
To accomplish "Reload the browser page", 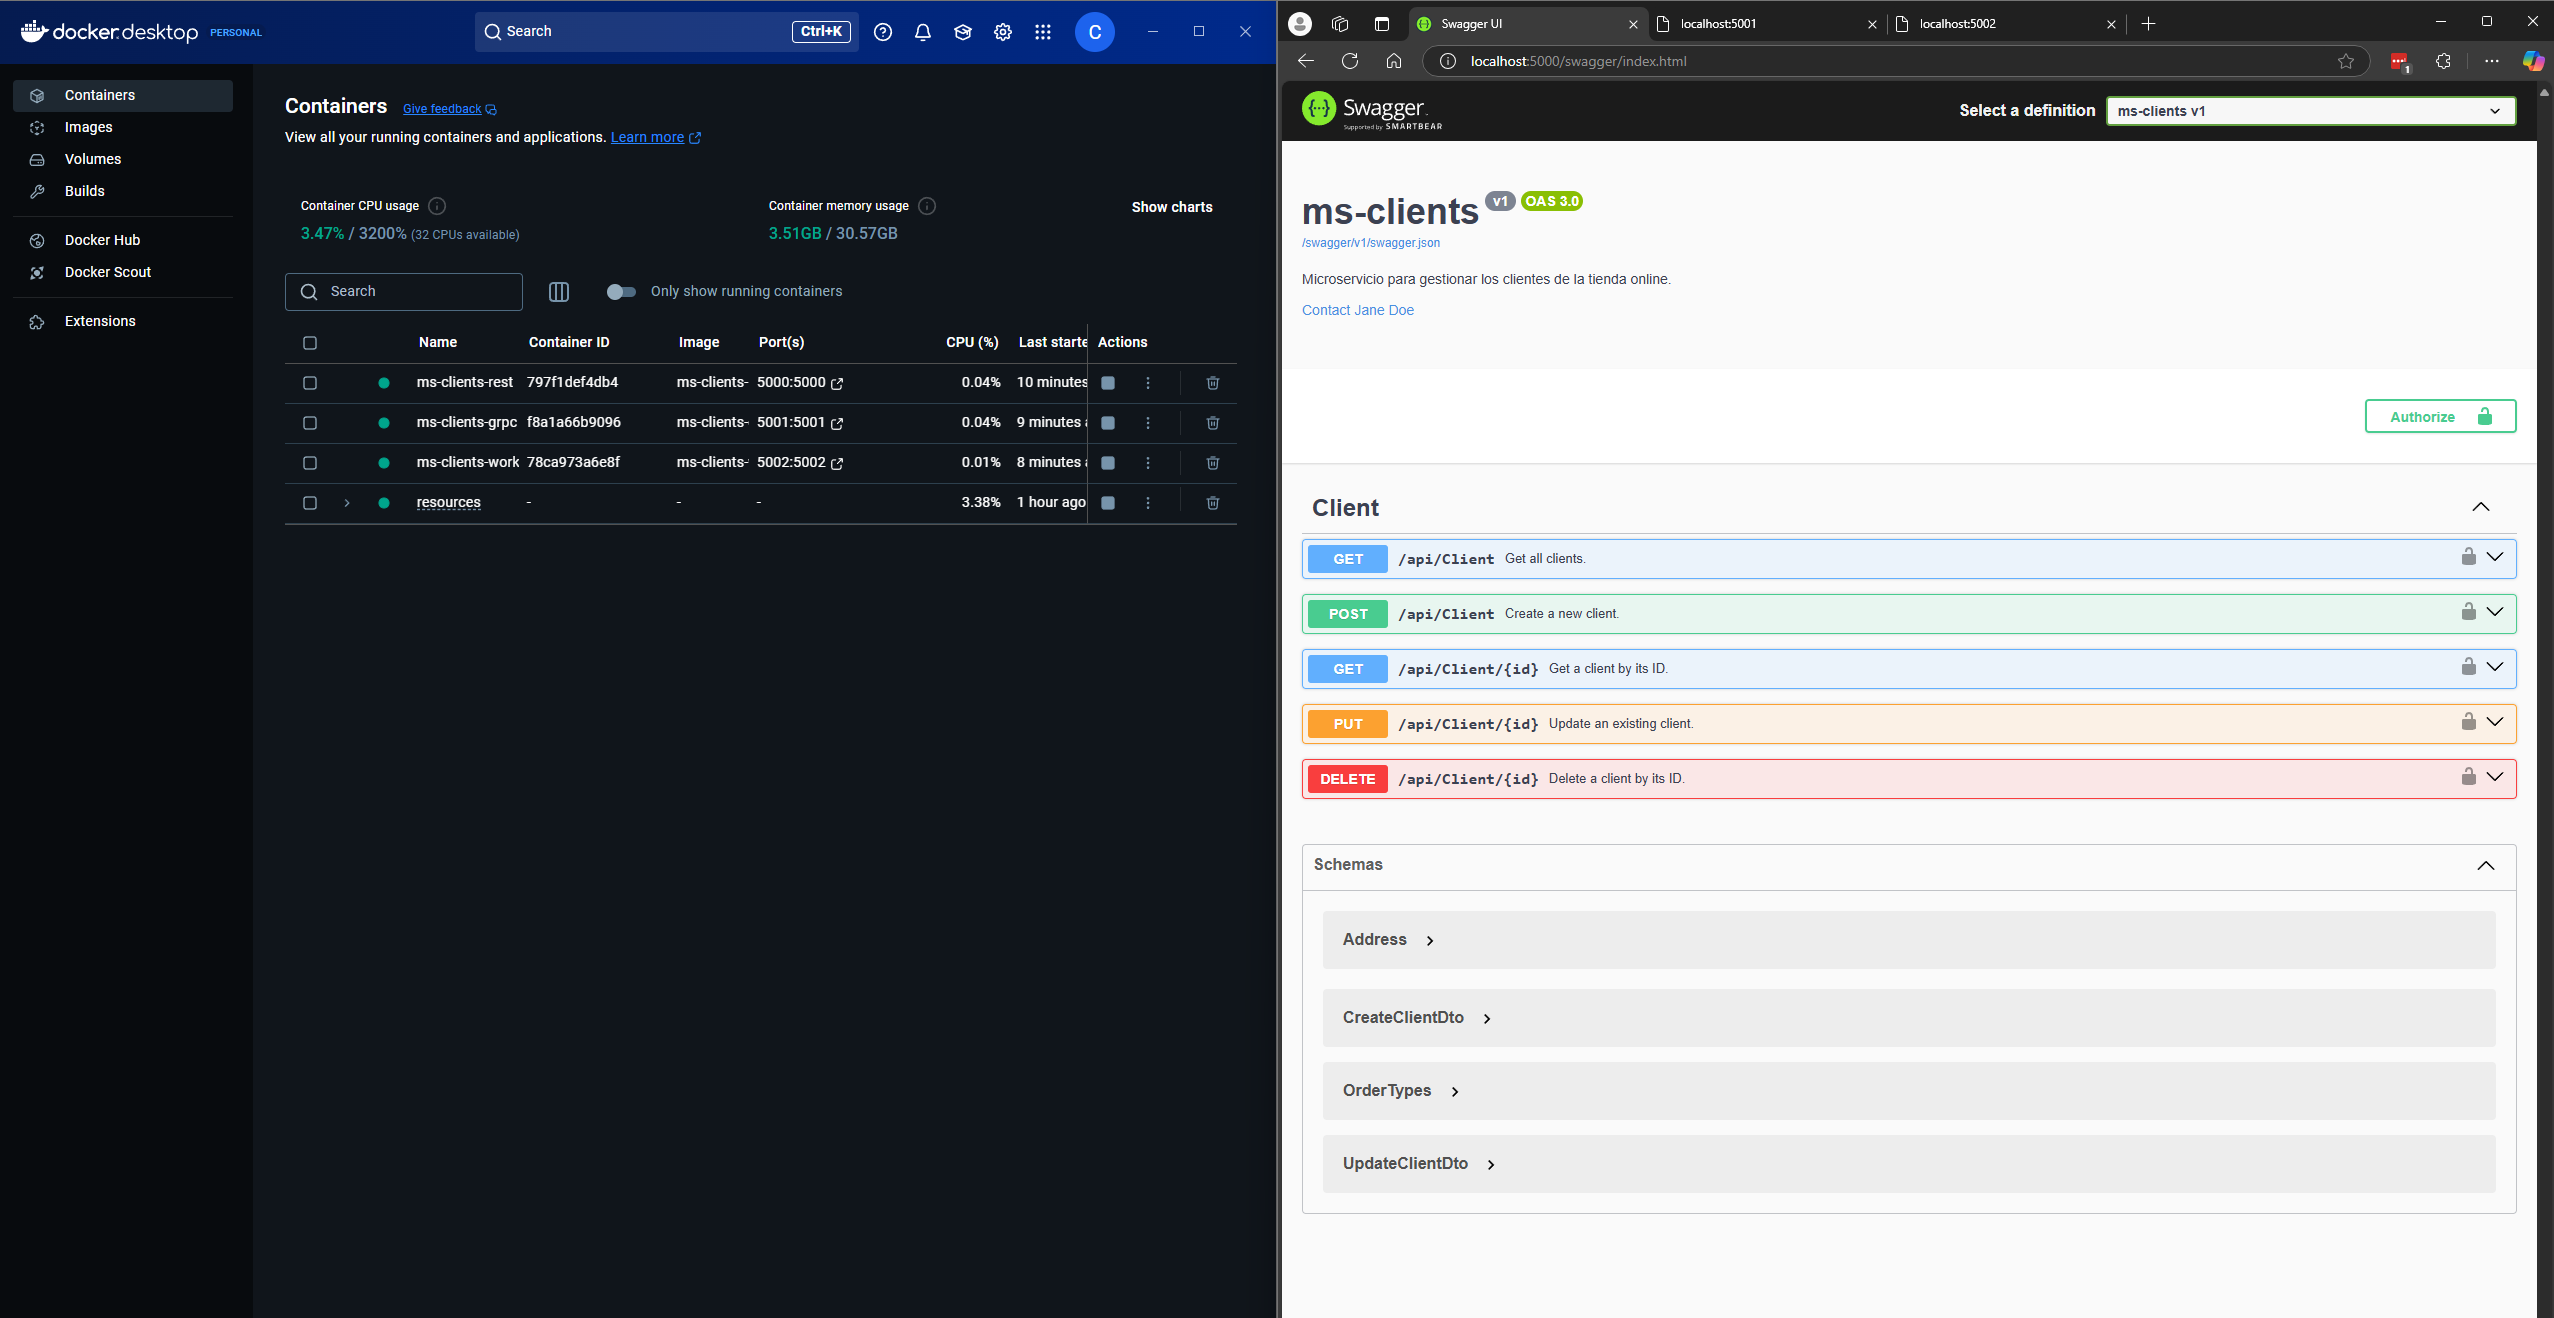I will (x=1349, y=61).
